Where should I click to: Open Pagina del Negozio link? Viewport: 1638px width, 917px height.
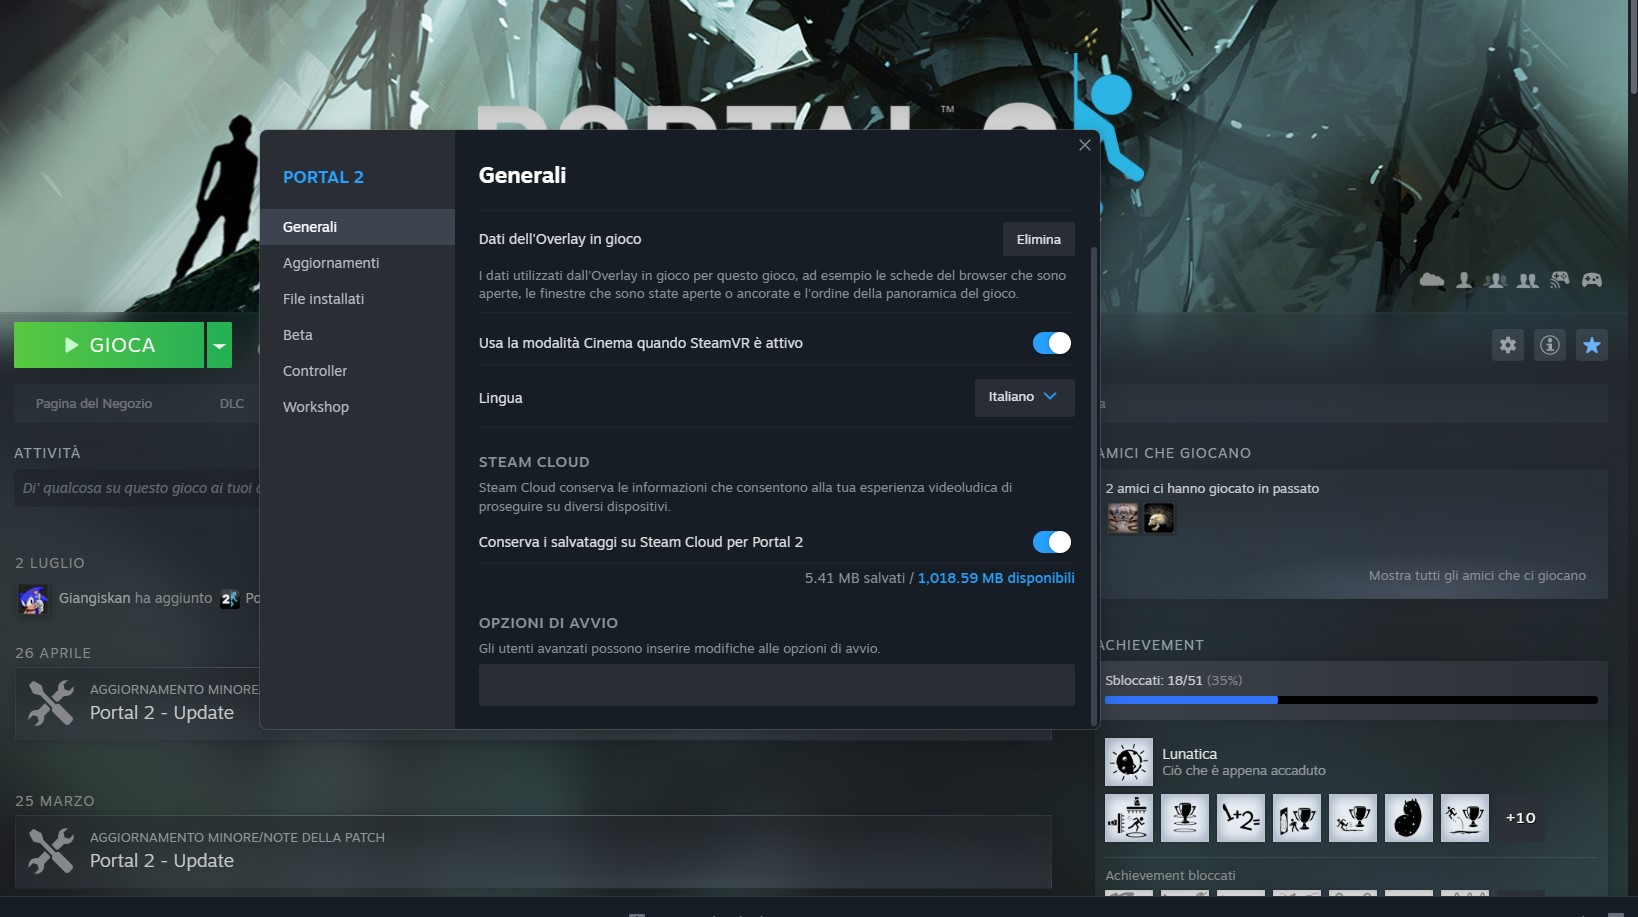click(x=94, y=404)
